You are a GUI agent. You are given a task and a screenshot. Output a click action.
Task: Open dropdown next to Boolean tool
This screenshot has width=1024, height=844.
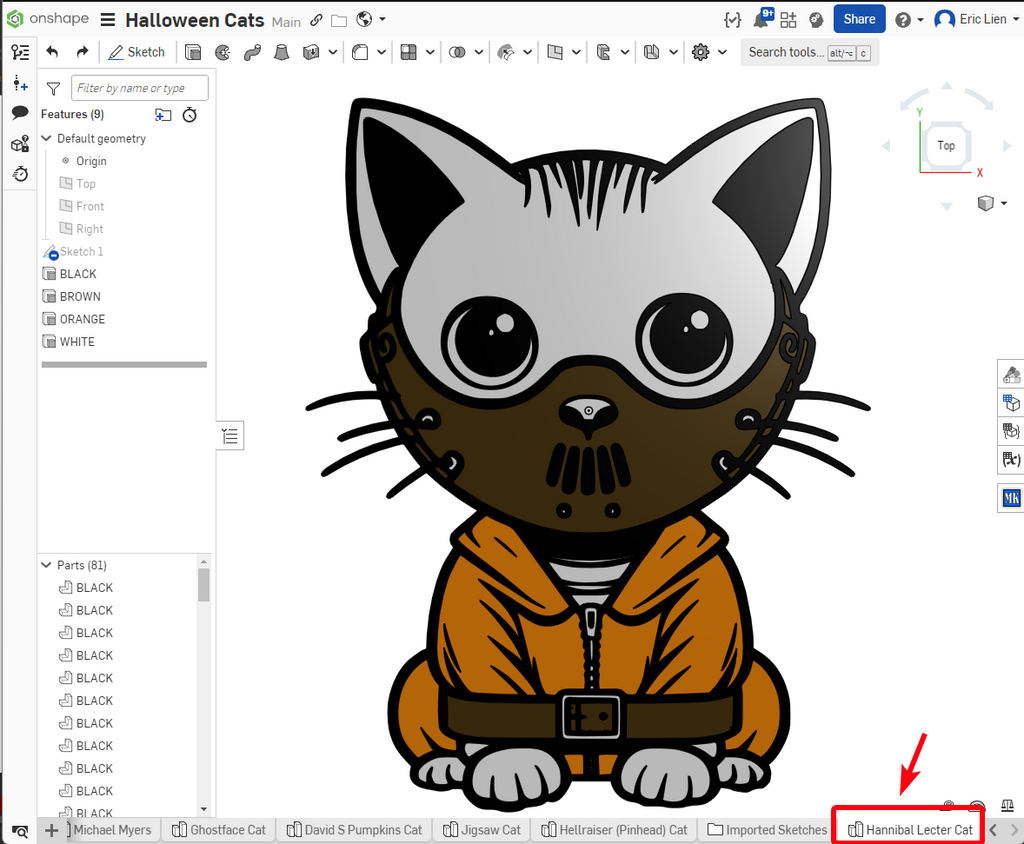pyautogui.click(x=479, y=52)
